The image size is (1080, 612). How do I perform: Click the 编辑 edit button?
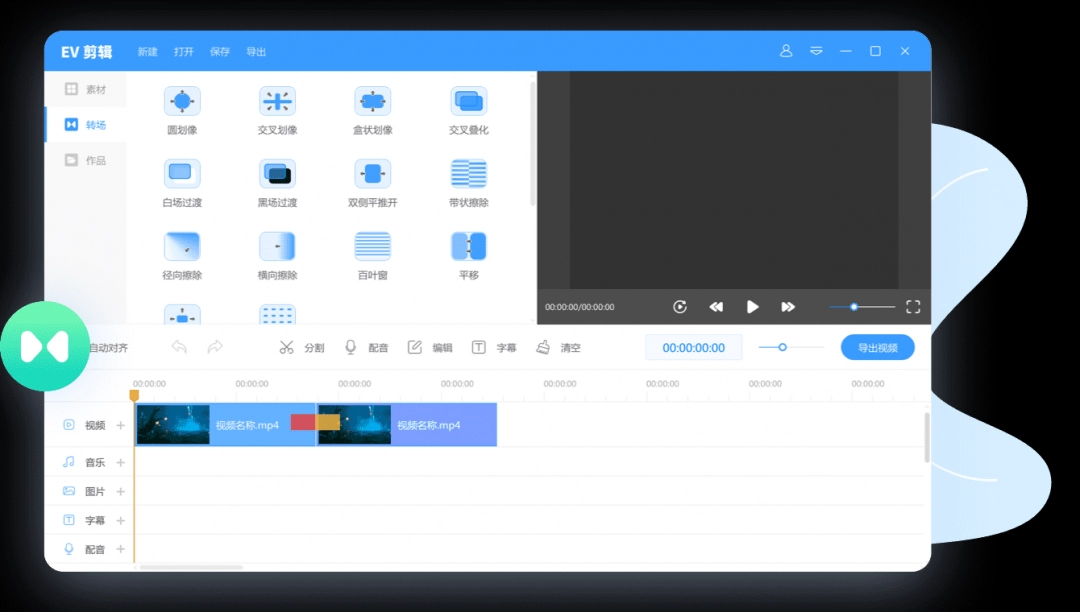[x=430, y=347]
